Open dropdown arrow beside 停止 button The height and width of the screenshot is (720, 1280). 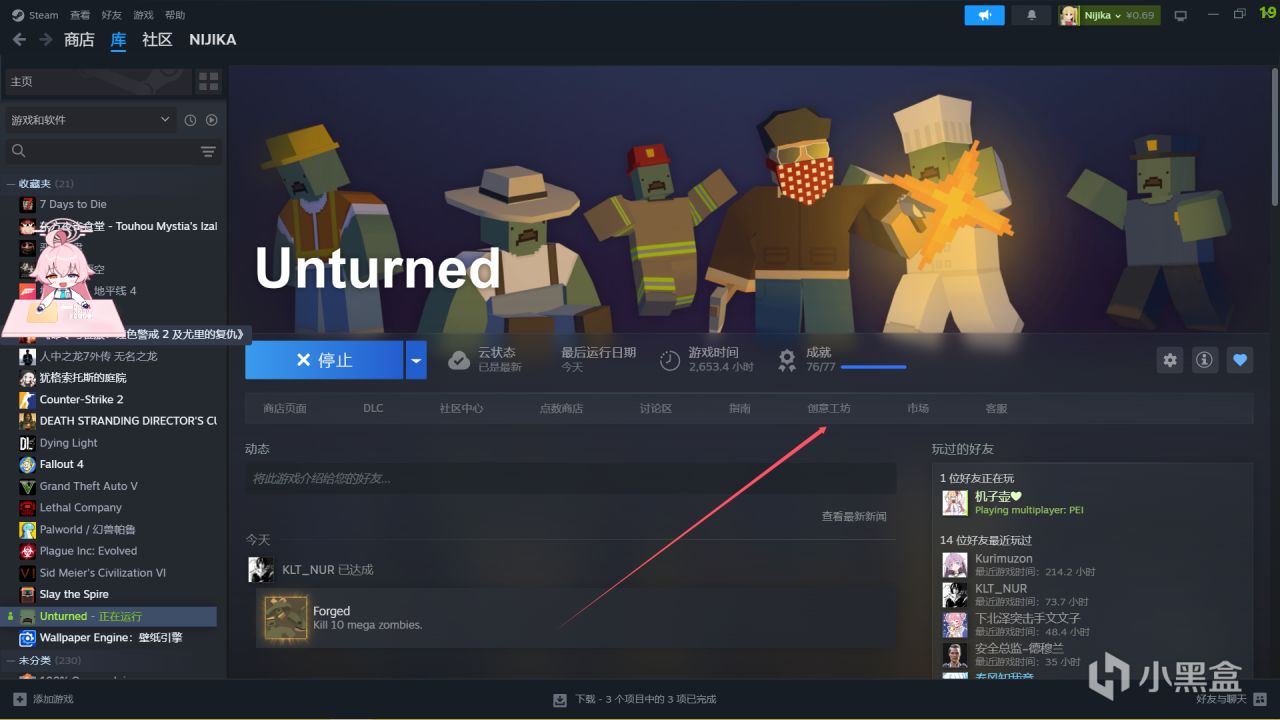[x=416, y=360]
